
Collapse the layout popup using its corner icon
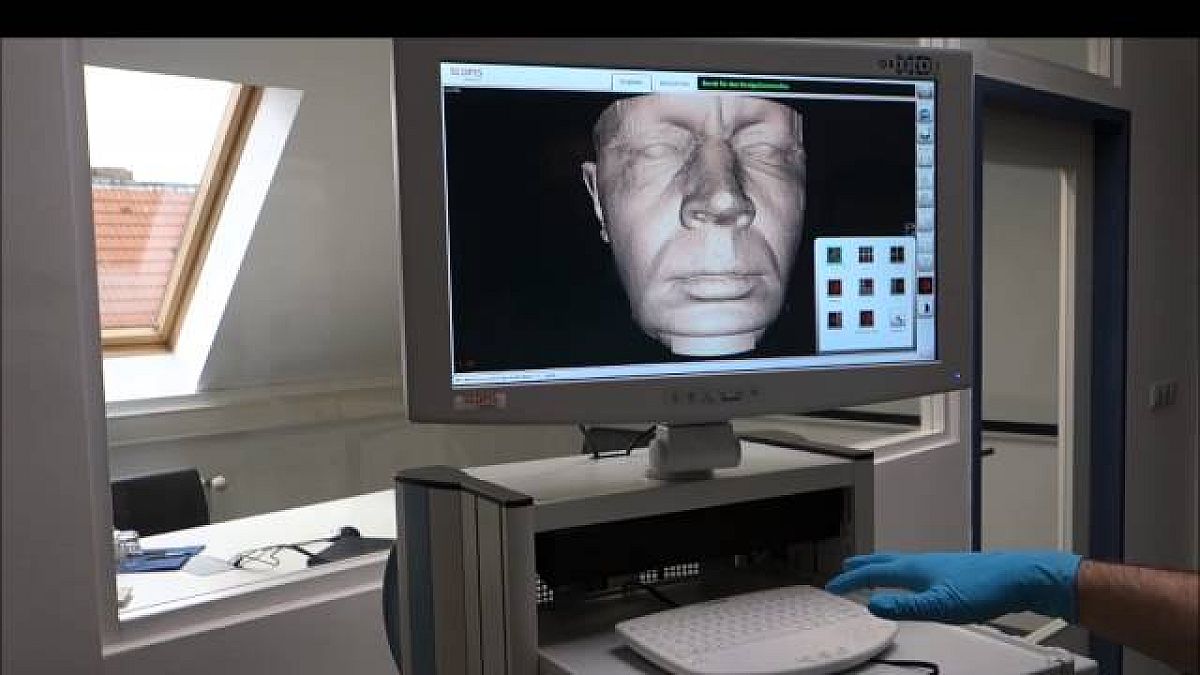point(910,228)
